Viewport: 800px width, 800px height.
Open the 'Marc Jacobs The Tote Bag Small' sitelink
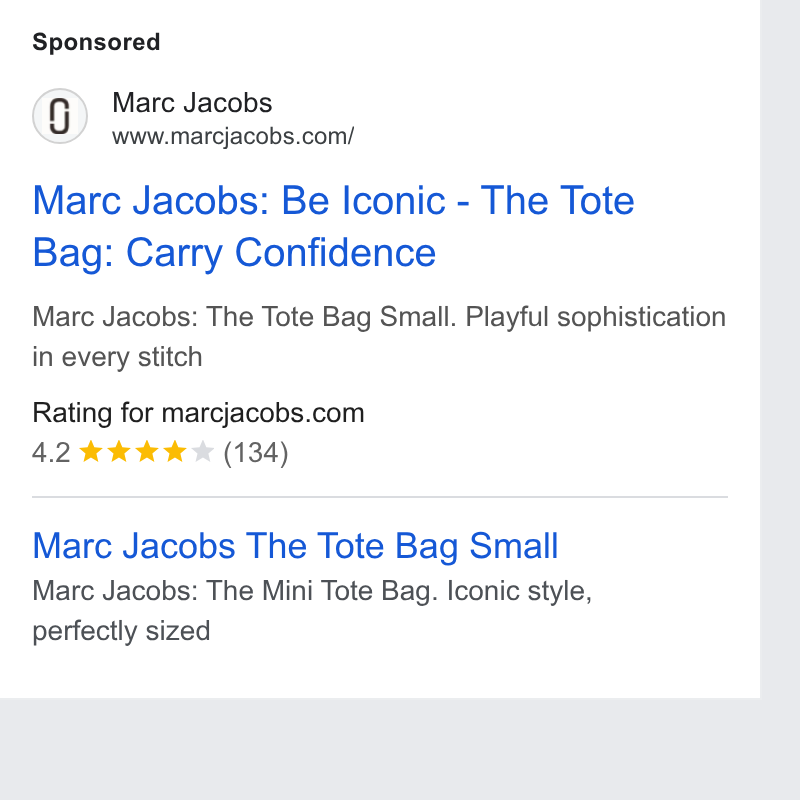coord(295,546)
